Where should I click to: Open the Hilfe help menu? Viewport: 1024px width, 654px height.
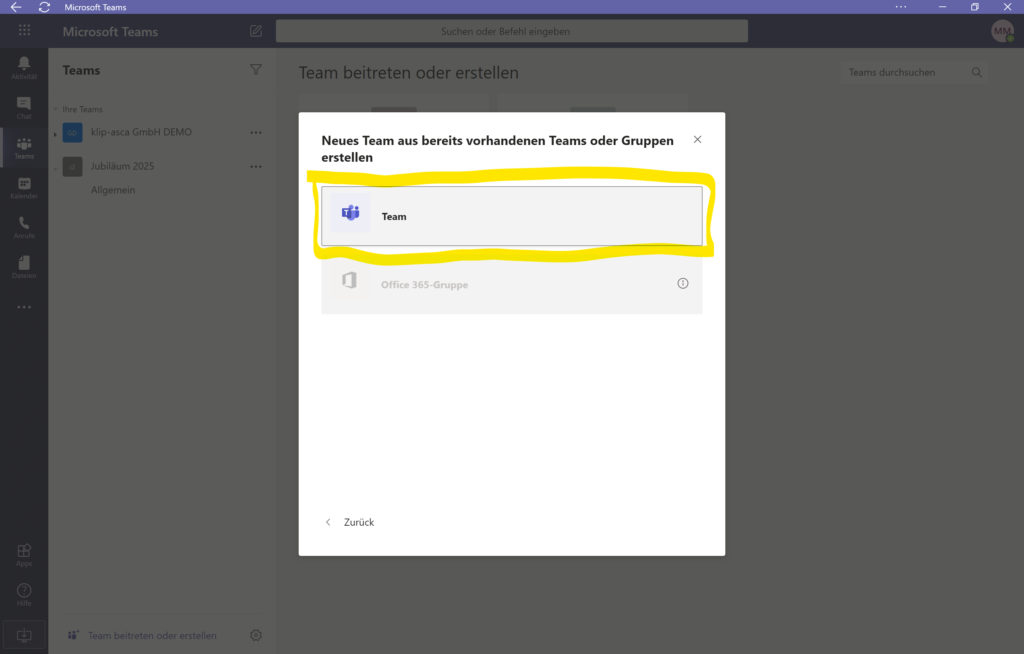pyautogui.click(x=24, y=595)
